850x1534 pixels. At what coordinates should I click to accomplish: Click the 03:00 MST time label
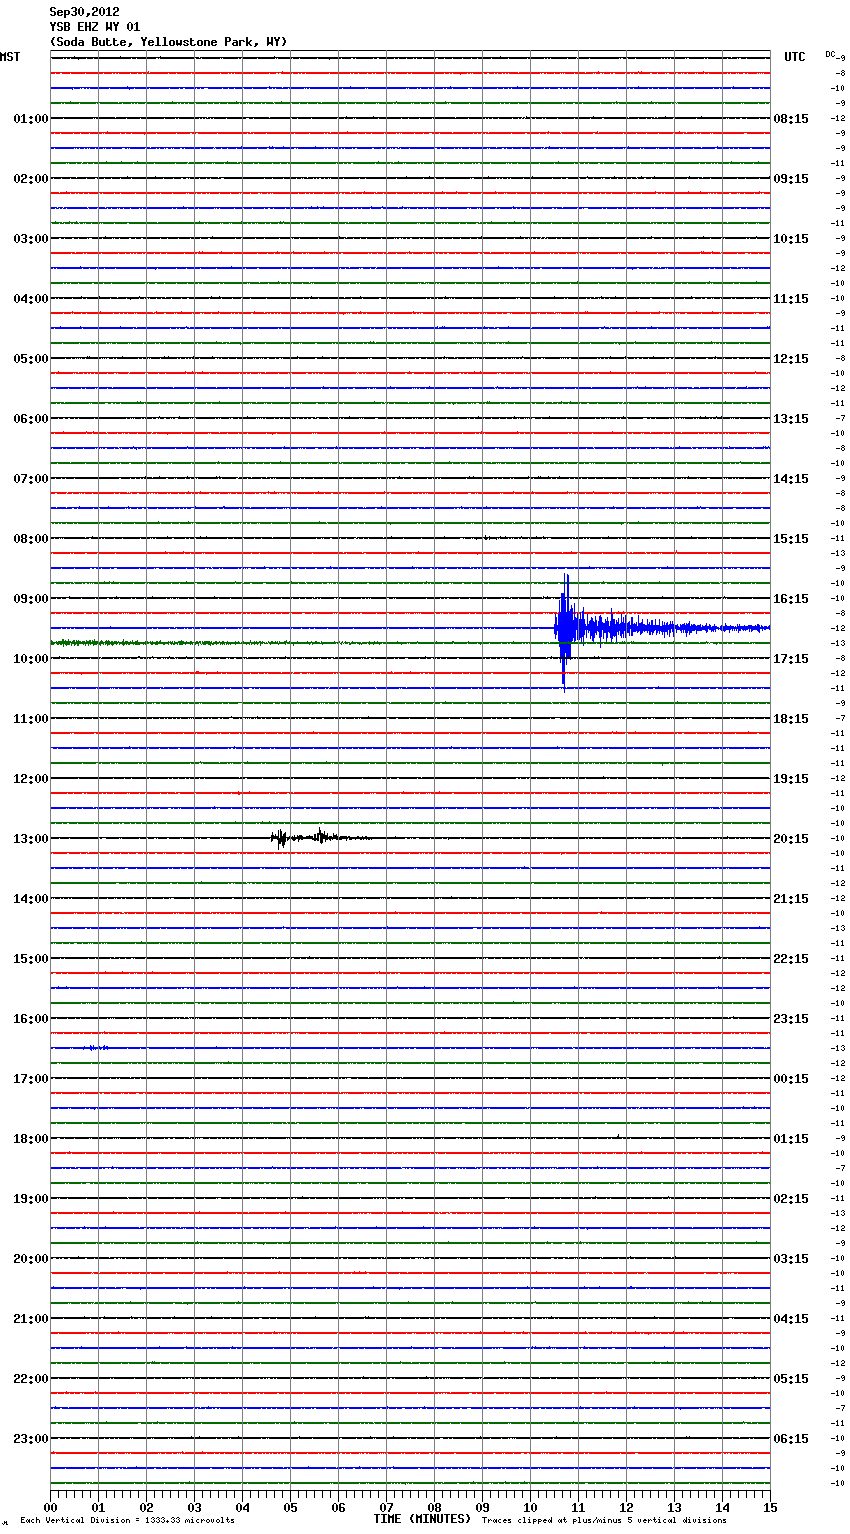click(x=30, y=239)
